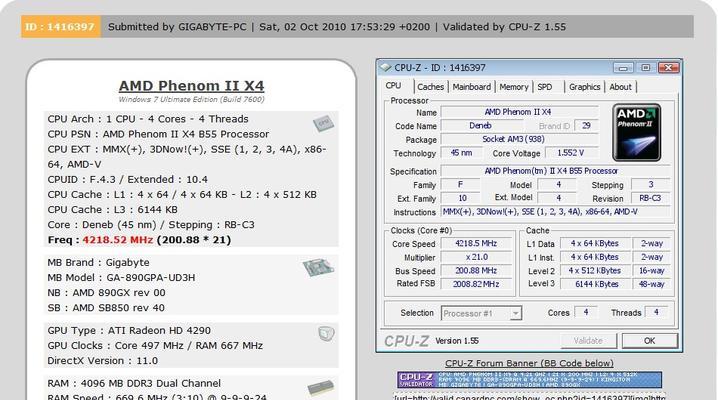Click the CPU chip icon beside CPU Arch
Screen dimensions: 718x400
tap(323, 124)
